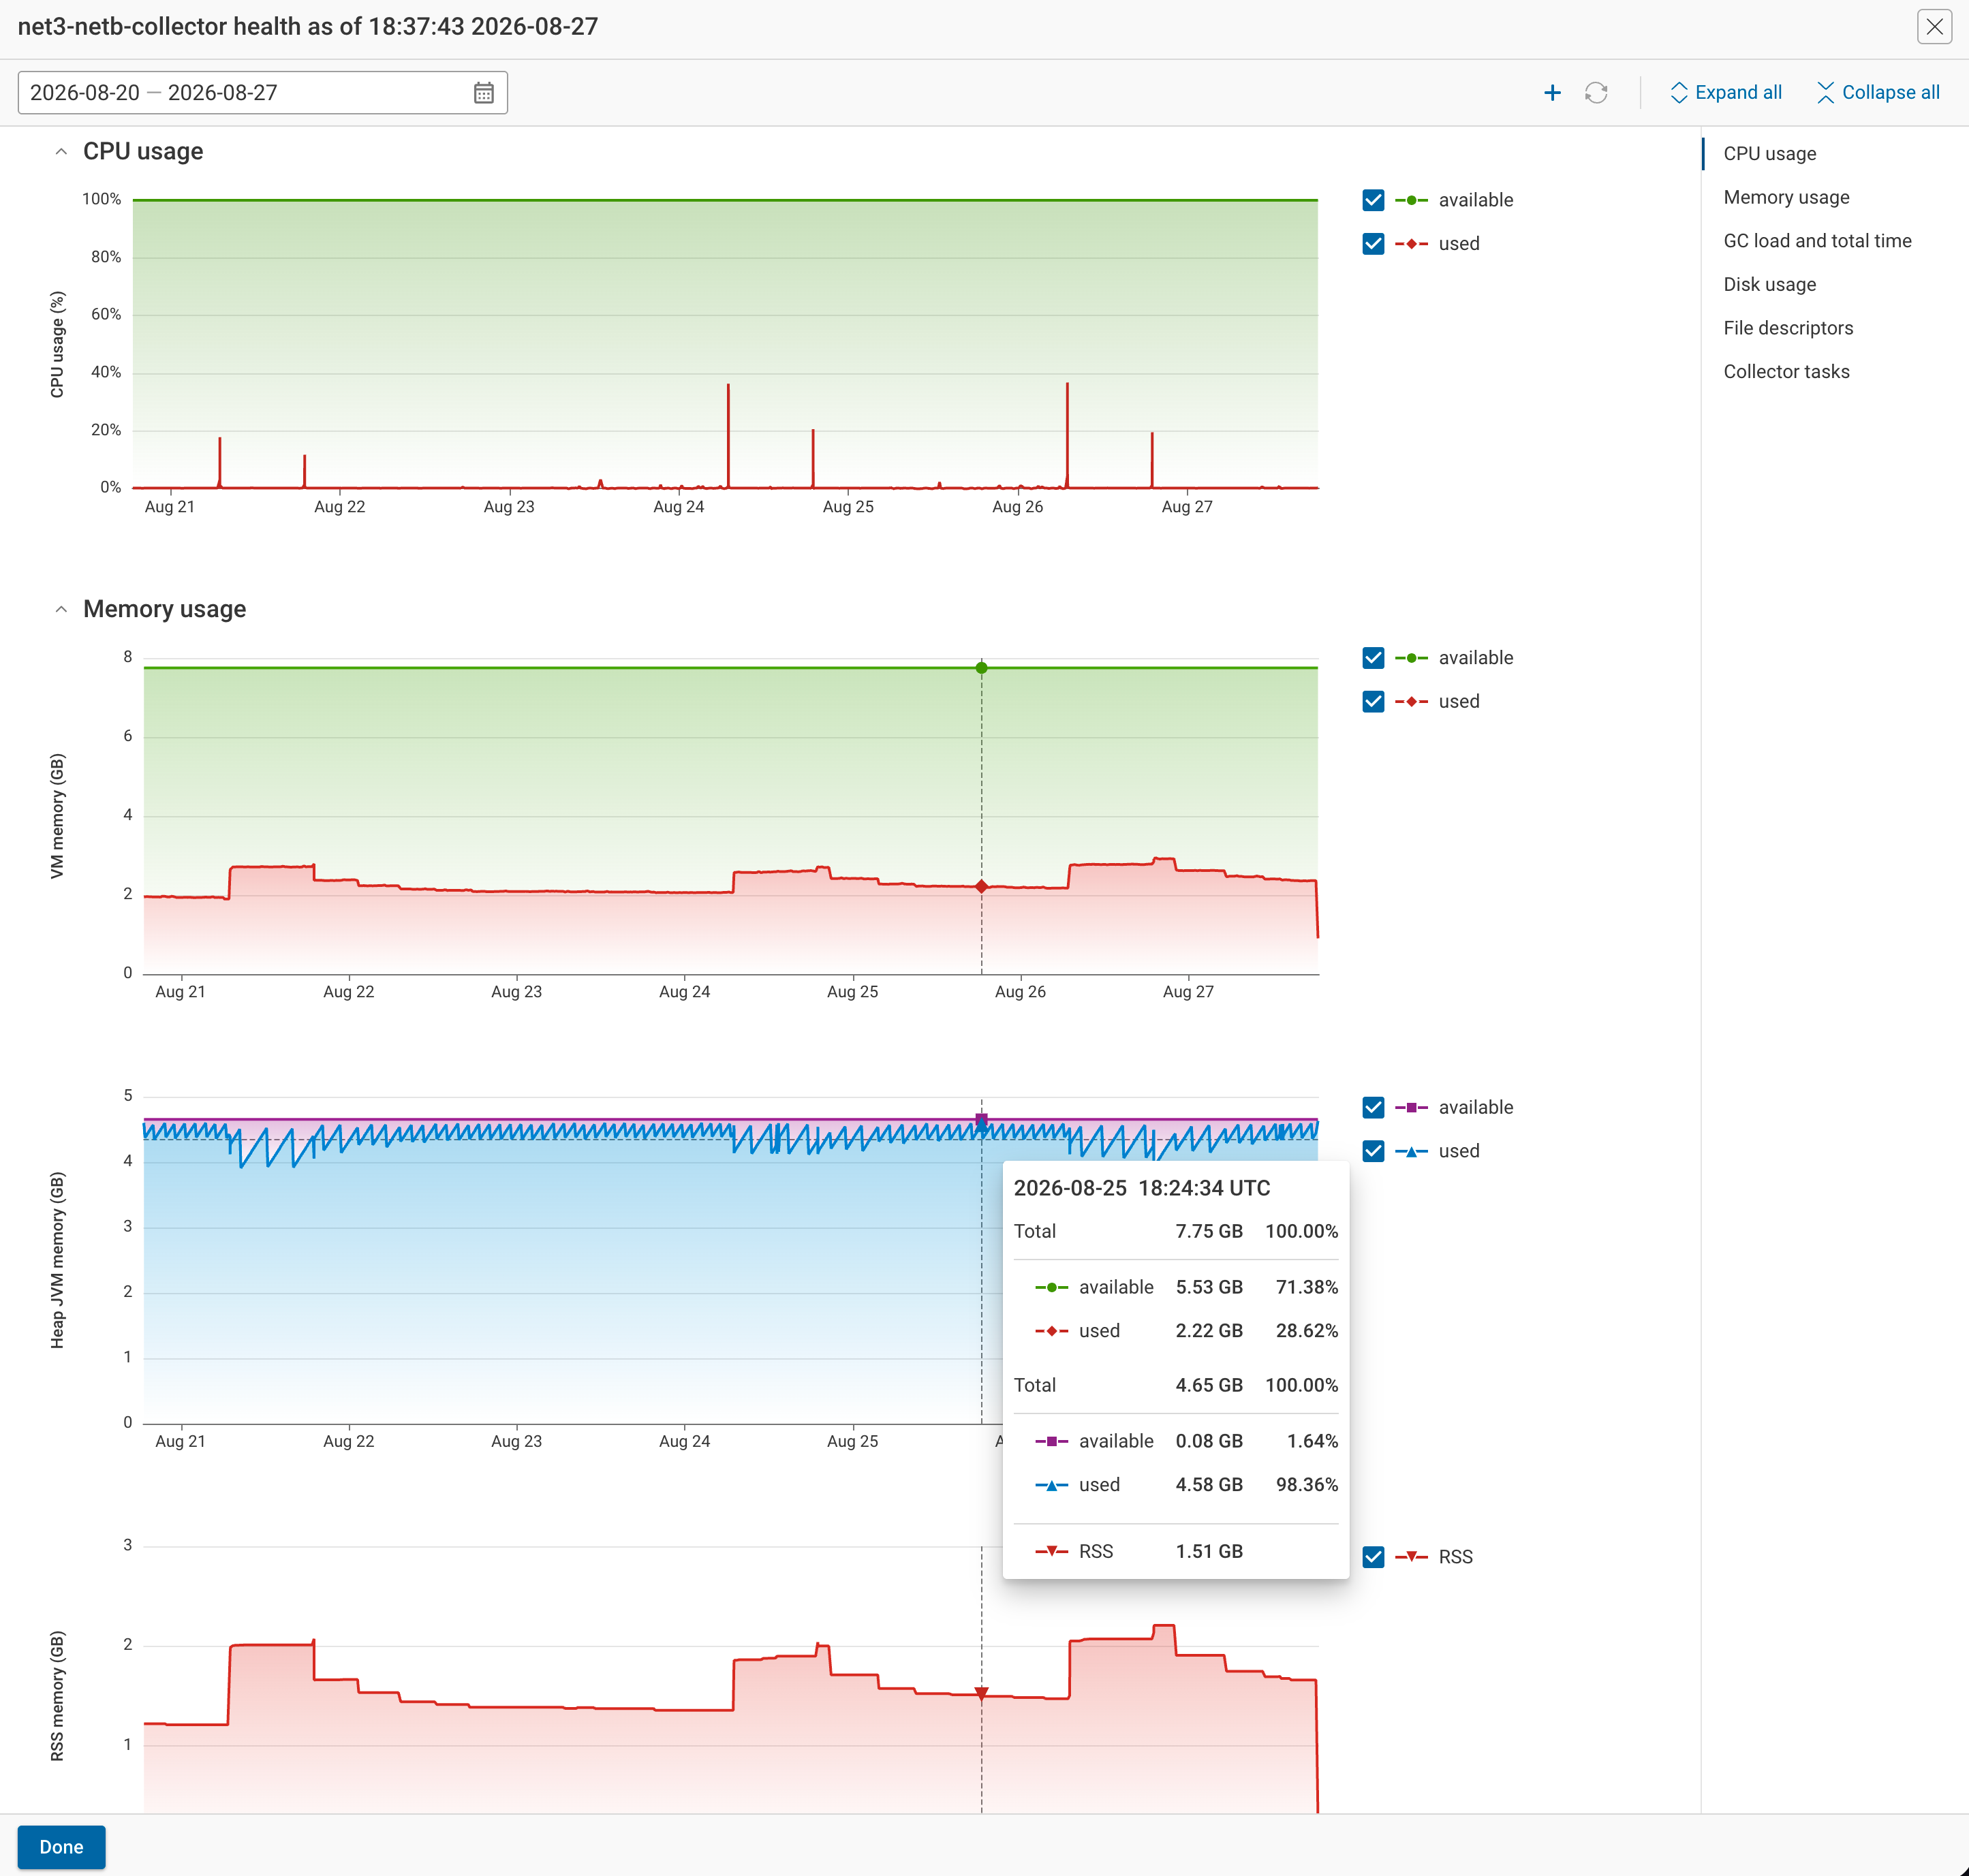Toggle VM memory used checkbox
Viewport: 1969px width, 1876px height.
1373,702
